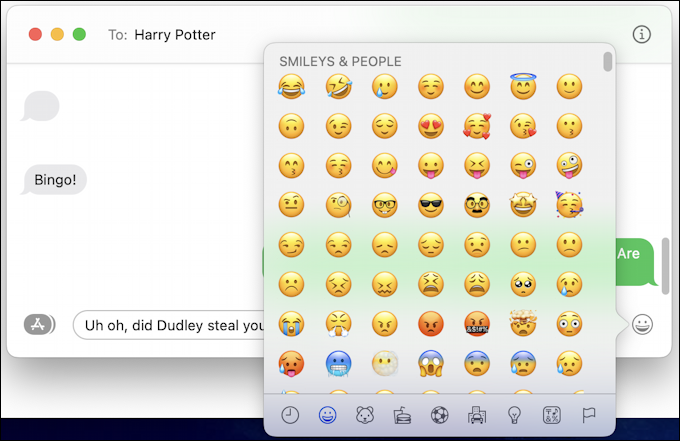
Task: Pick the face with steam from nose emoji
Action: [338, 324]
